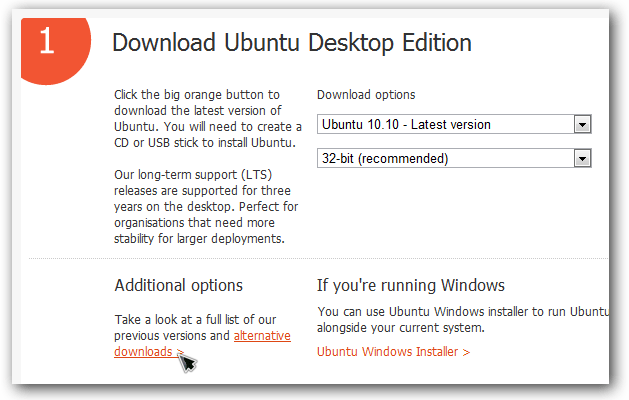Click the 'stability for larger deployments' line

coord(199,239)
